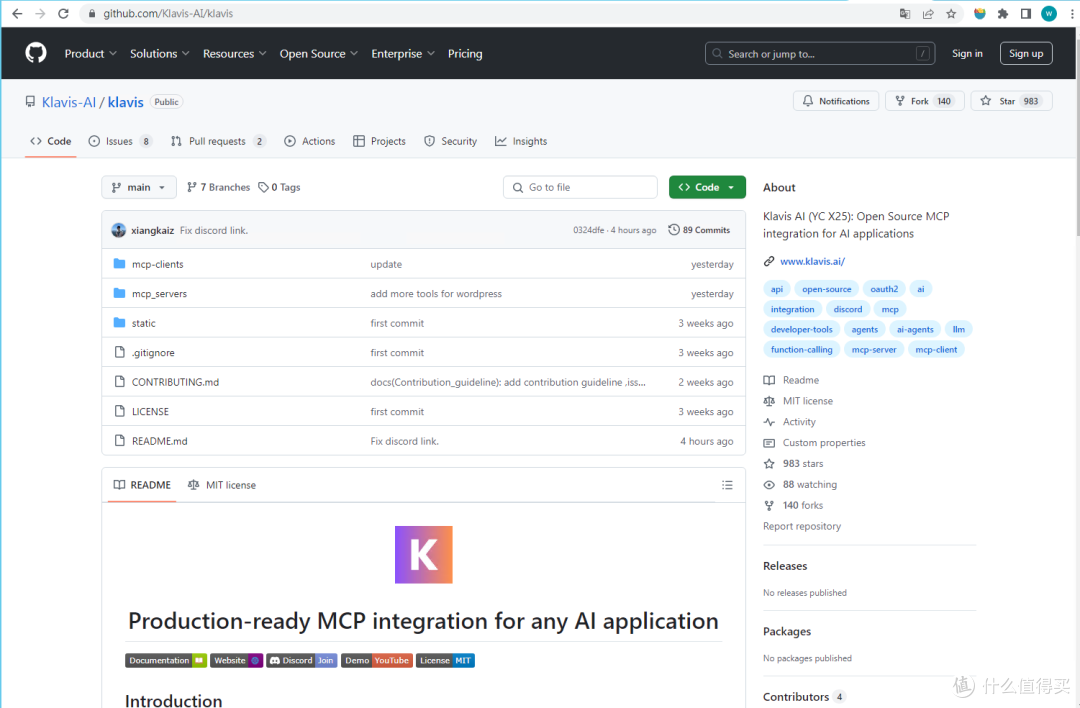Open the mcp-clients folder

[x=158, y=264]
